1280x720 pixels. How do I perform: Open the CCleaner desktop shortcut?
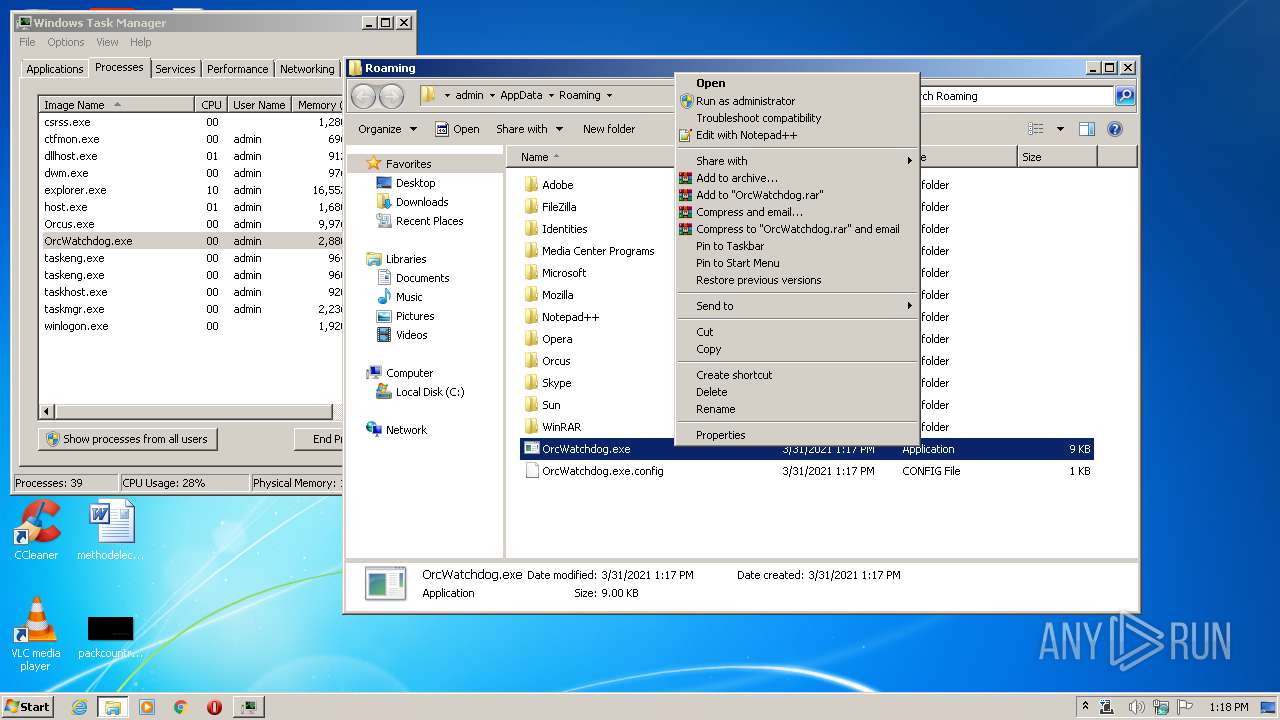pos(36,531)
